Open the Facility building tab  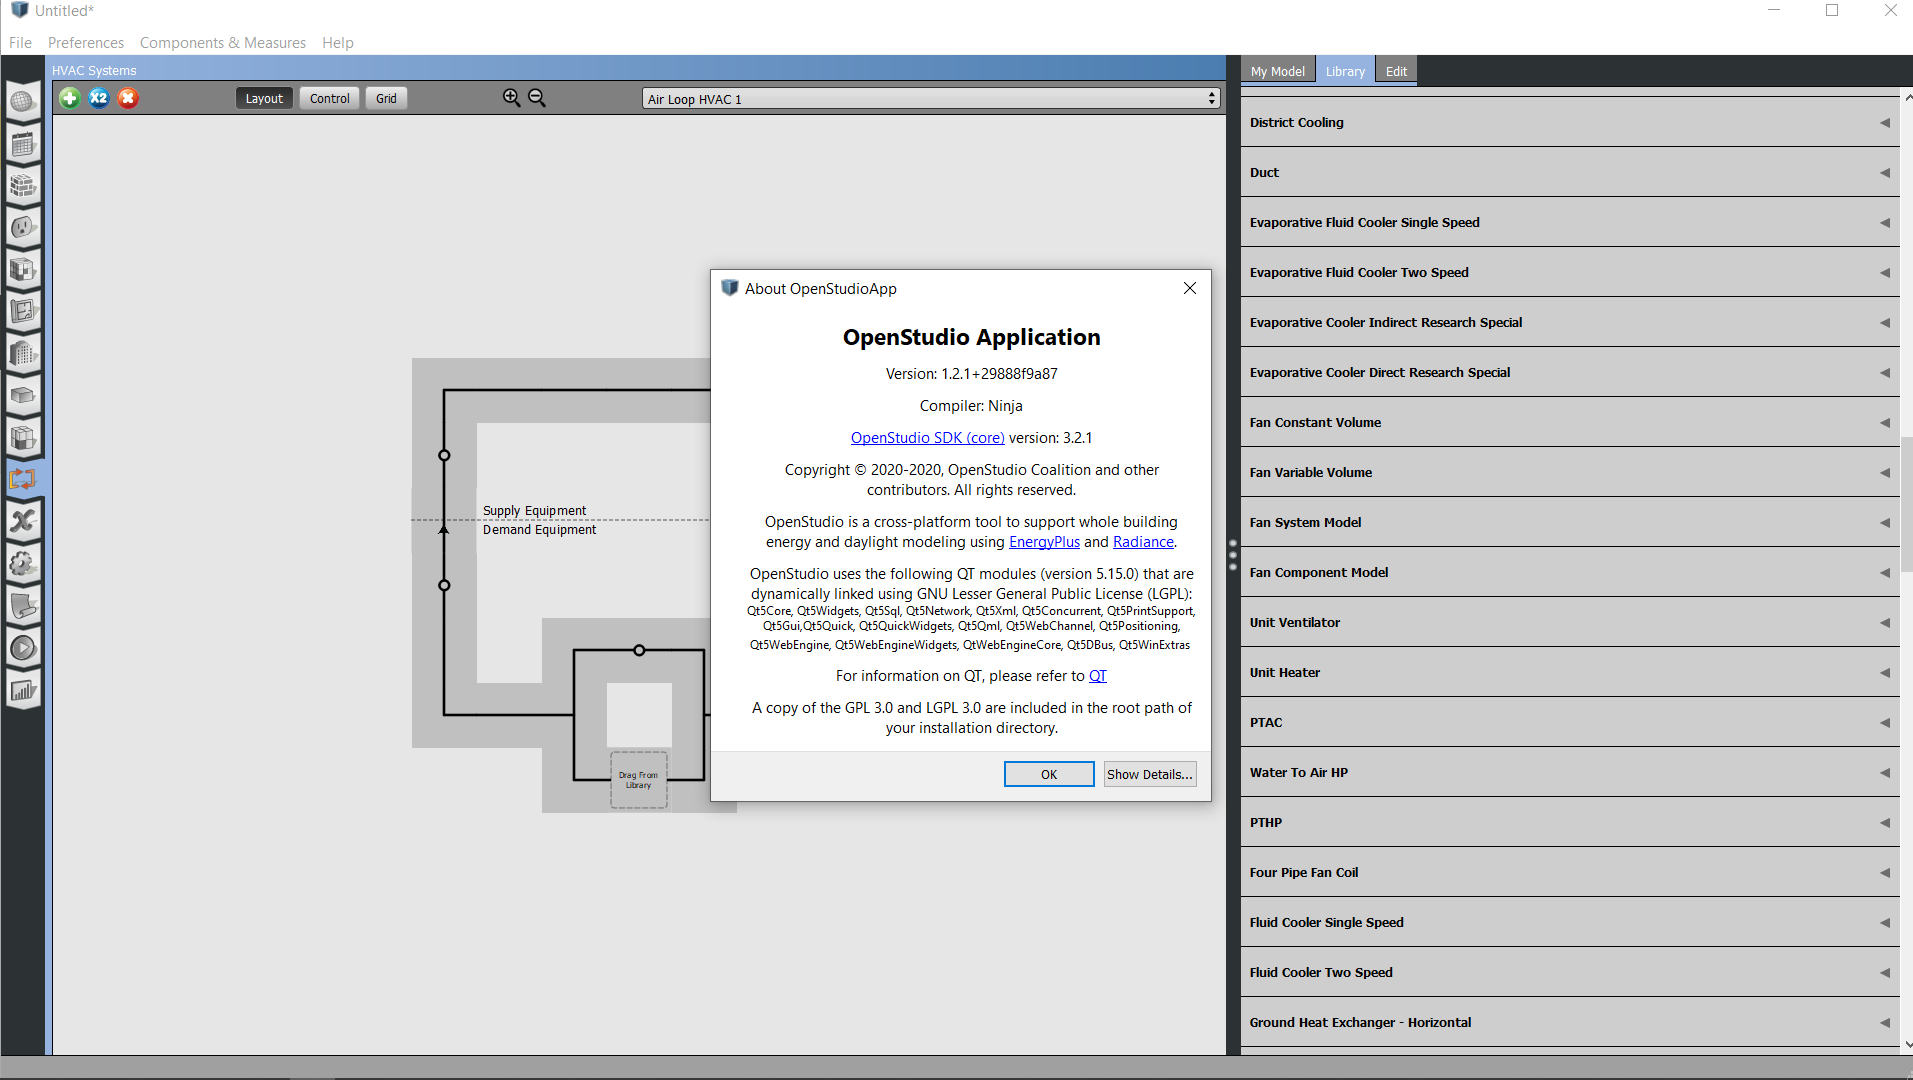[x=23, y=353]
